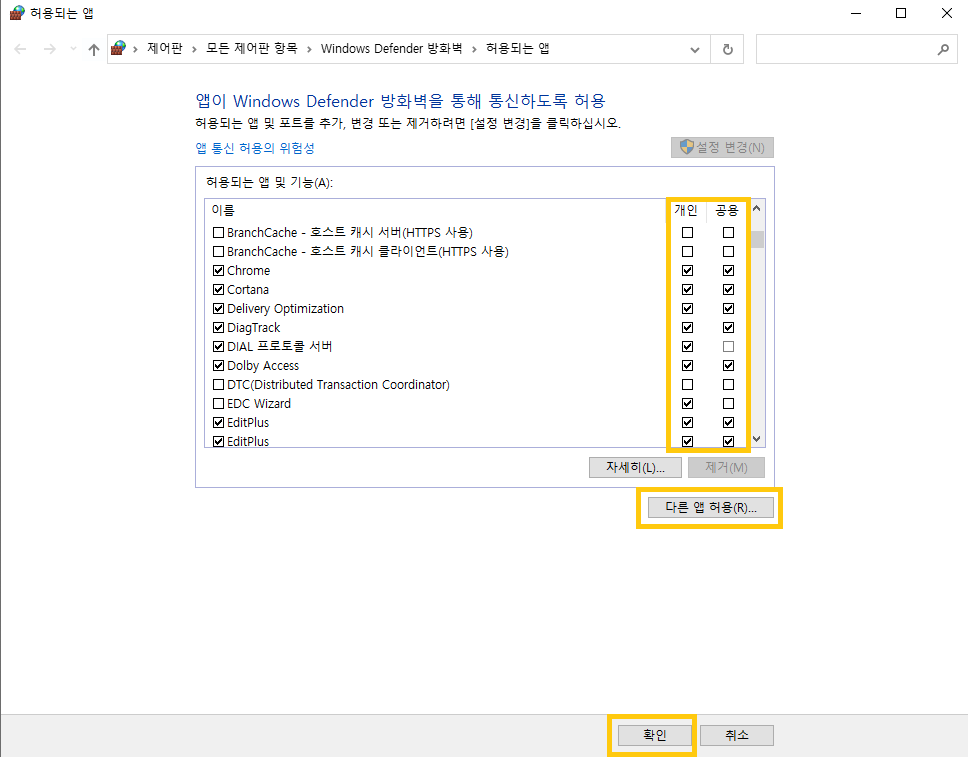The image size is (968, 757).
Task: Toggle DIAL 프로토콜 서버 공용 checkbox
Action: (728, 346)
